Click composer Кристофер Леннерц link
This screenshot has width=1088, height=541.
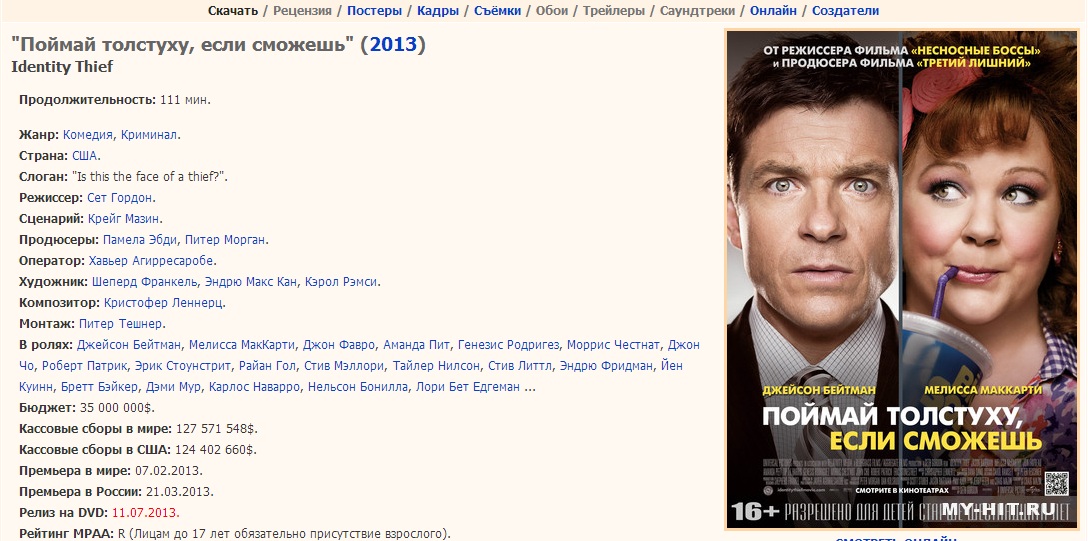point(163,302)
